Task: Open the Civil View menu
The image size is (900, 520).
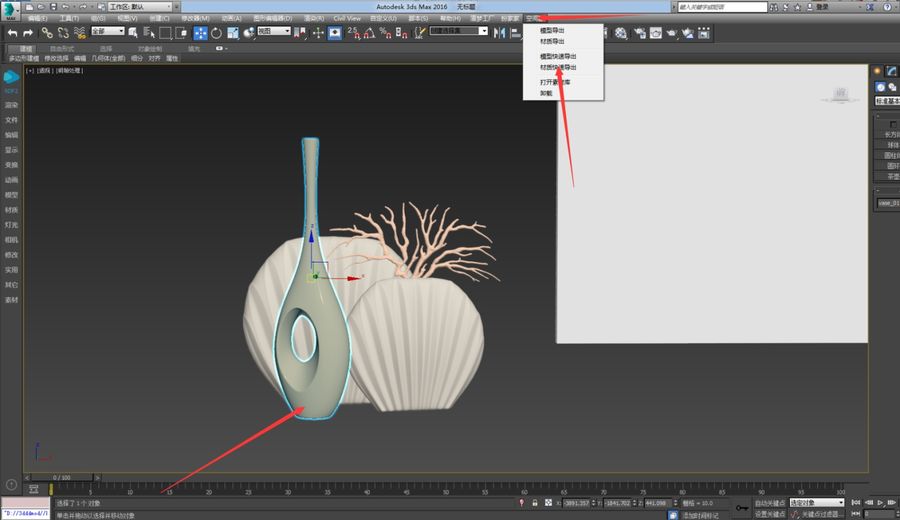Action: click(x=347, y=18)
